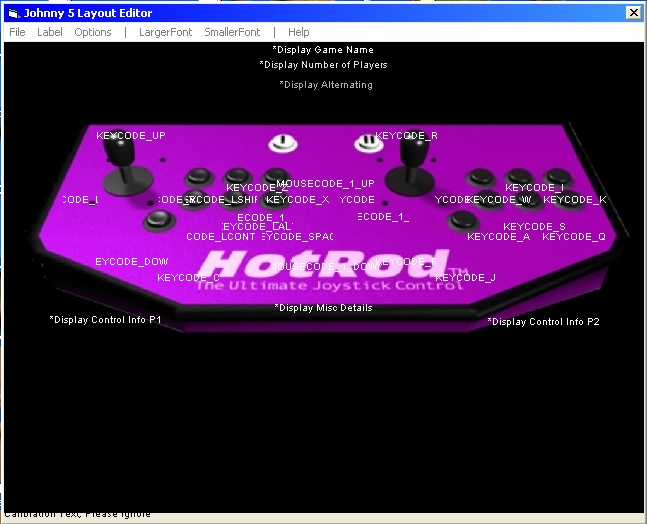Open the Label menu

[50, 32]
